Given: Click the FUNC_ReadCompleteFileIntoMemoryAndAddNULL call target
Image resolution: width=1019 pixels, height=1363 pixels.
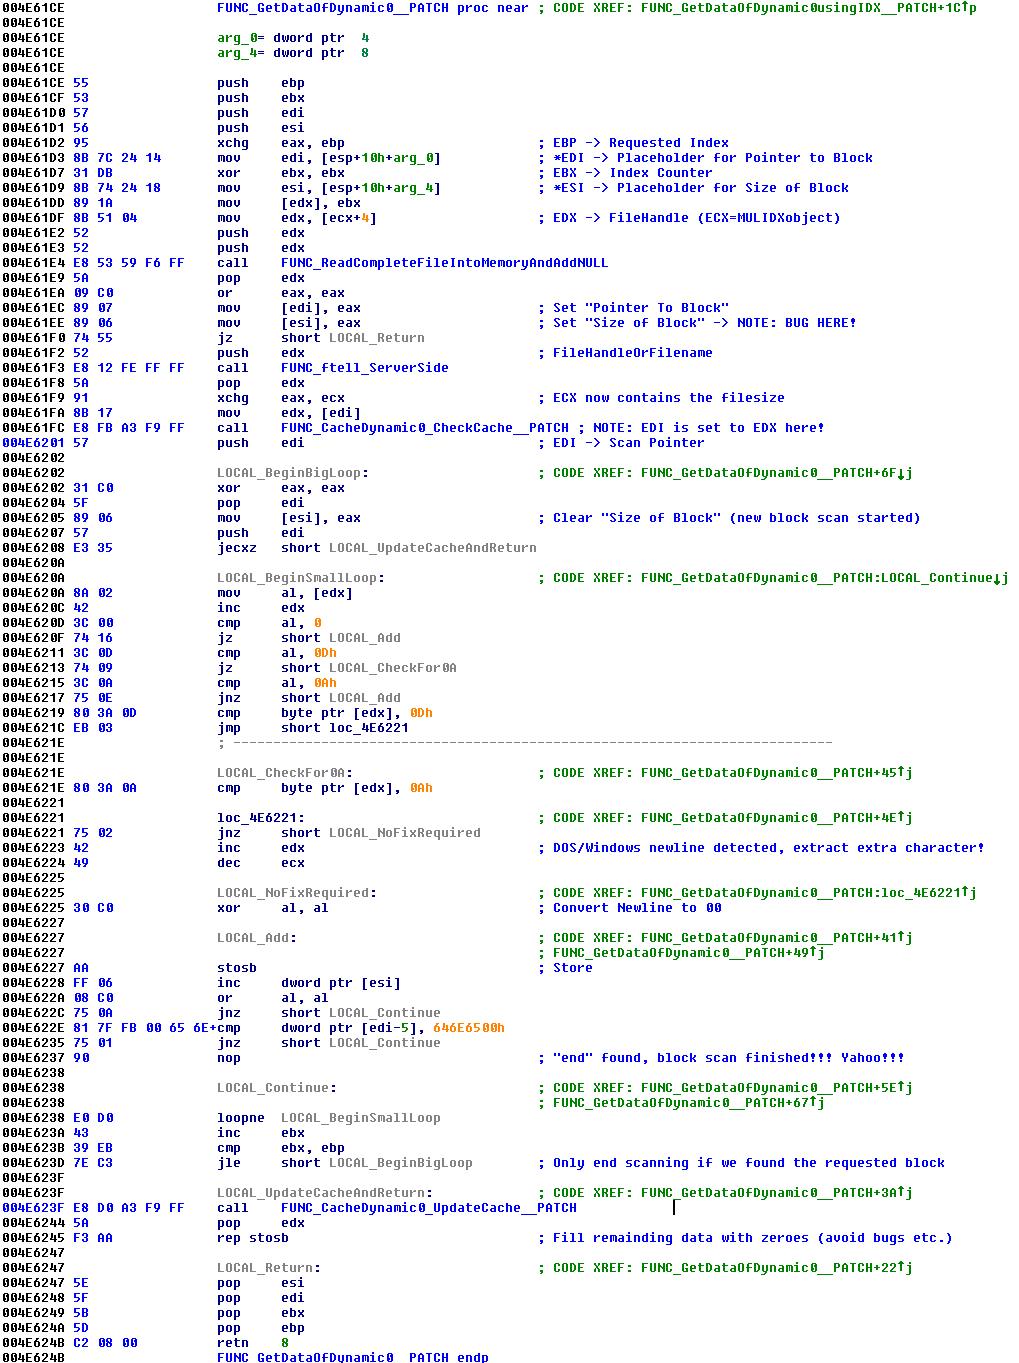Looking at the screenshot, I should [444, 263].
